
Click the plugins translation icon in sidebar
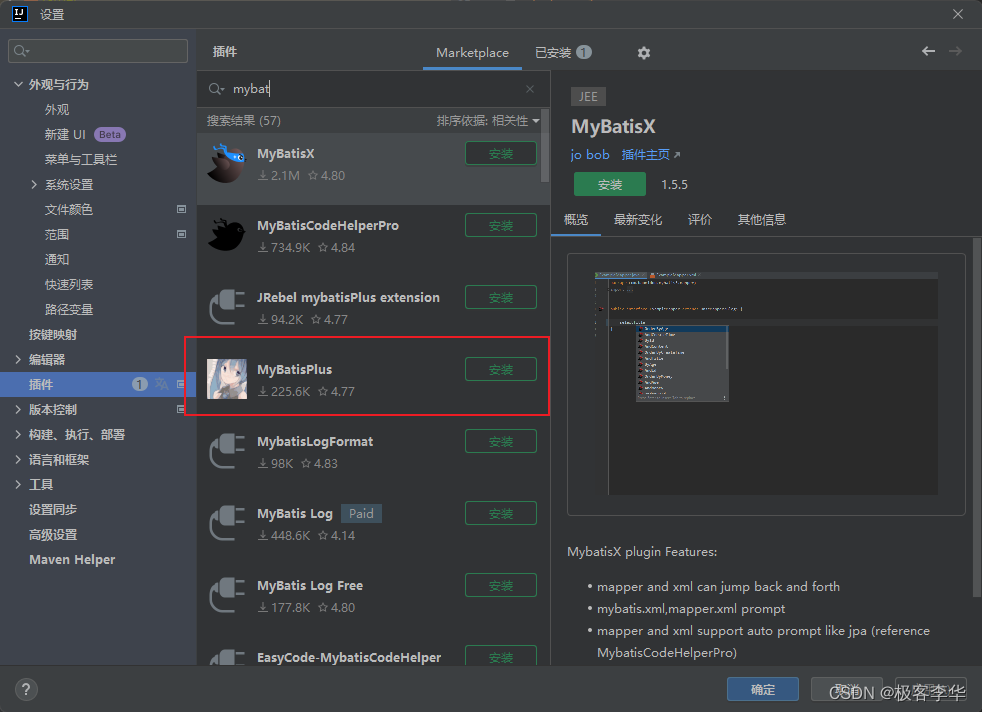162,384
